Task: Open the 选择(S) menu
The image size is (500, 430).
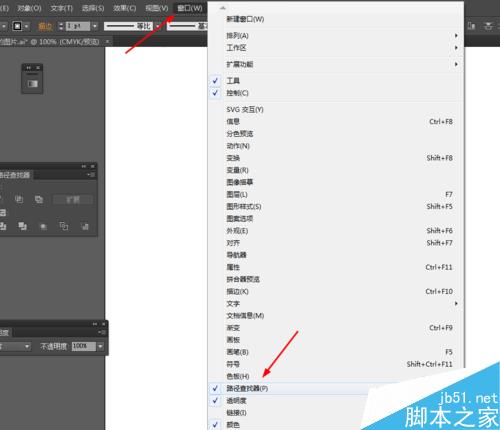Action: click(93, 8)
